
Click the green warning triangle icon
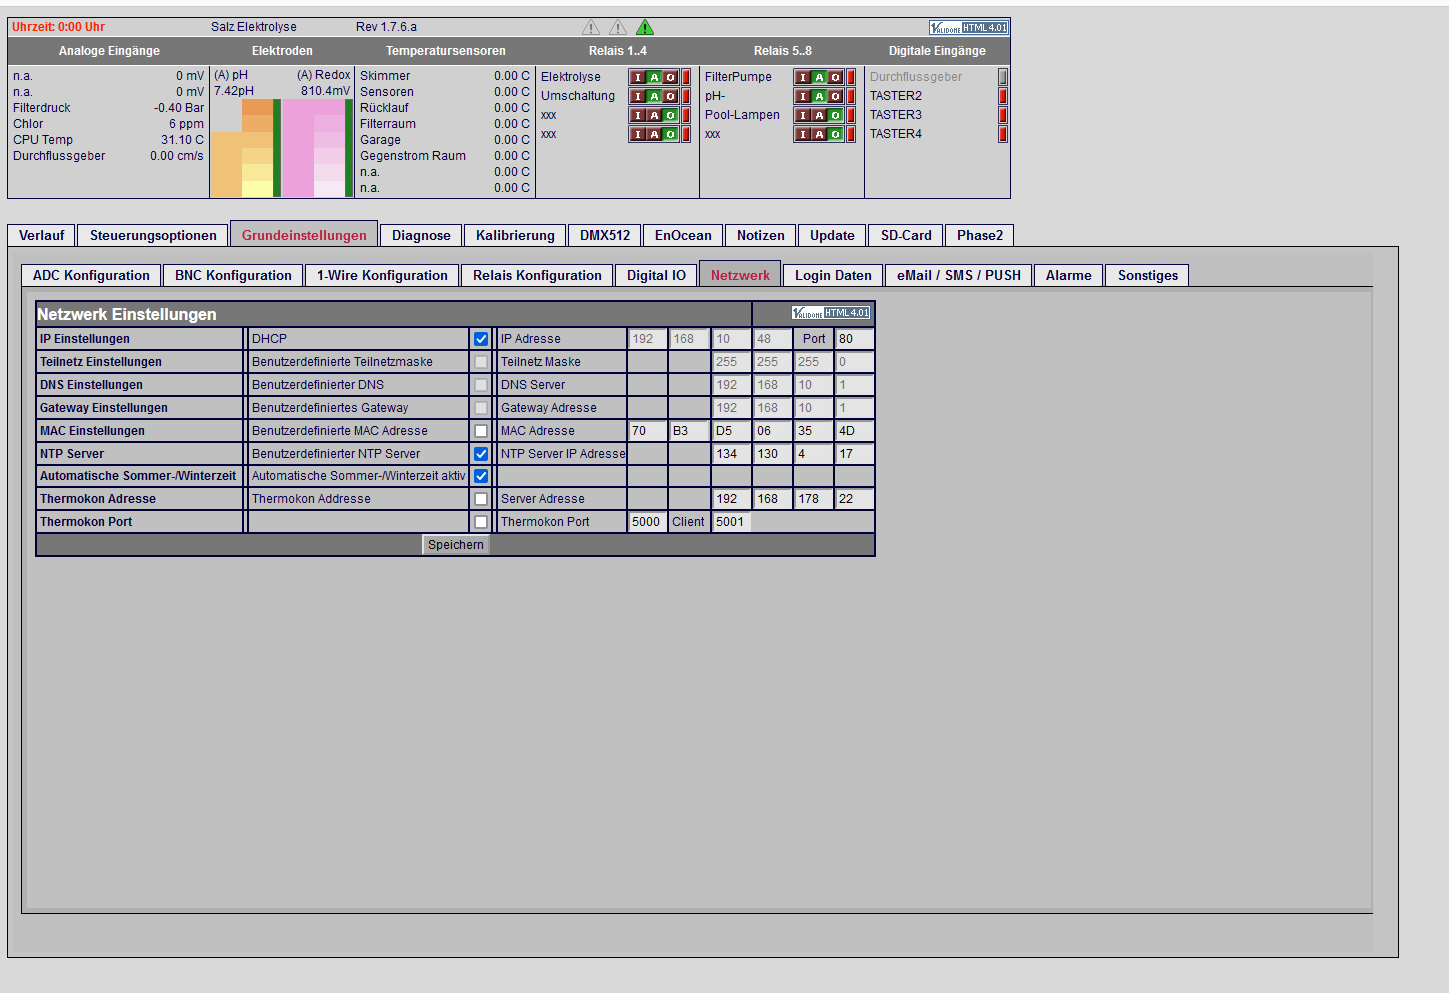[645, 27]
